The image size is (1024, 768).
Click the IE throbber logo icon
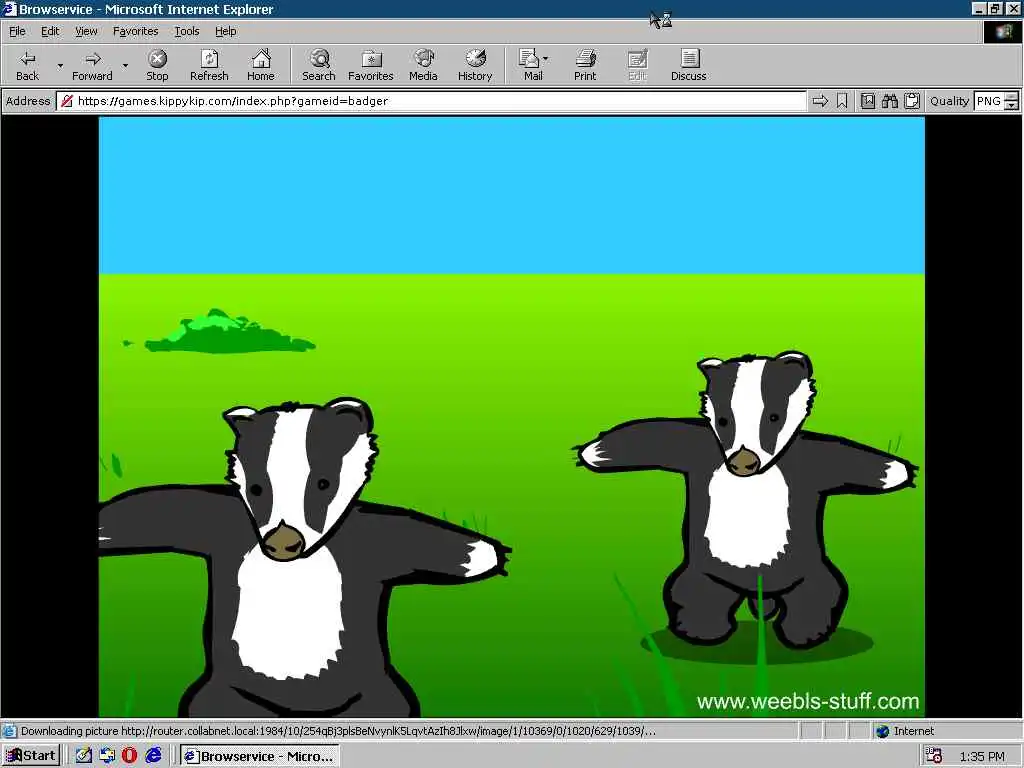[1002, 31]
